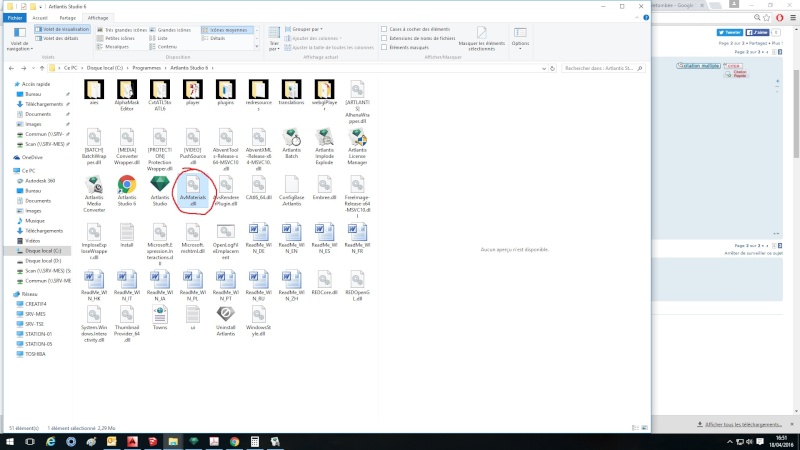Switch to the Accueil ribbon tab
This screenshot has width=800, height=450.
(x=40, y=18)
